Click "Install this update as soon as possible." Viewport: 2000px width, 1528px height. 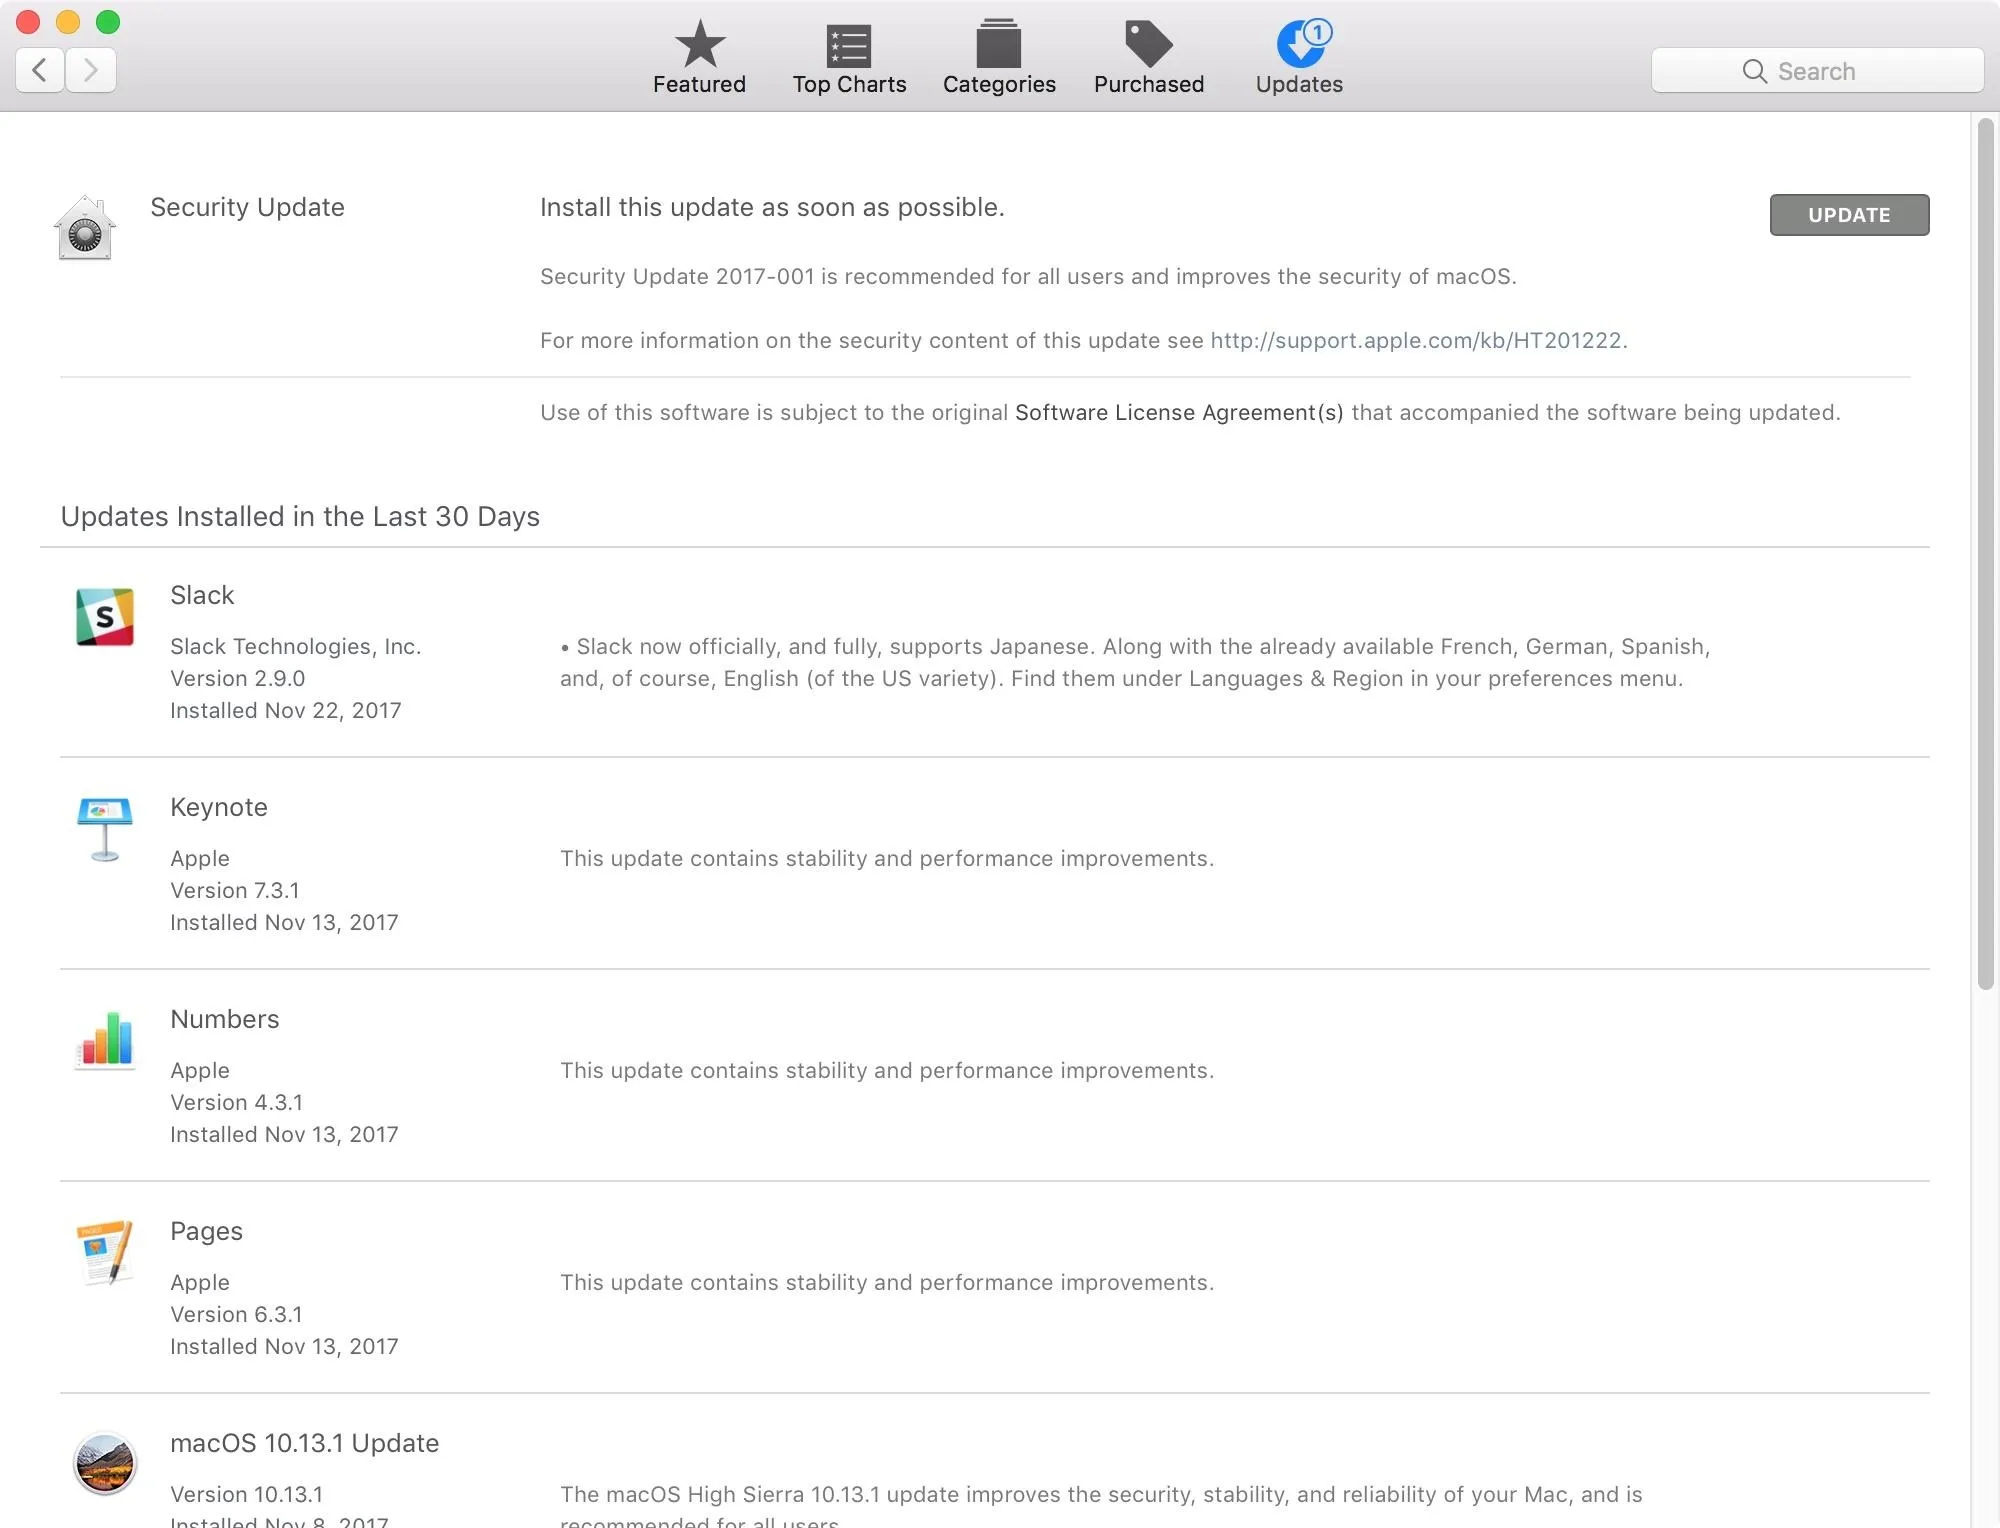[x=772, y=207]
